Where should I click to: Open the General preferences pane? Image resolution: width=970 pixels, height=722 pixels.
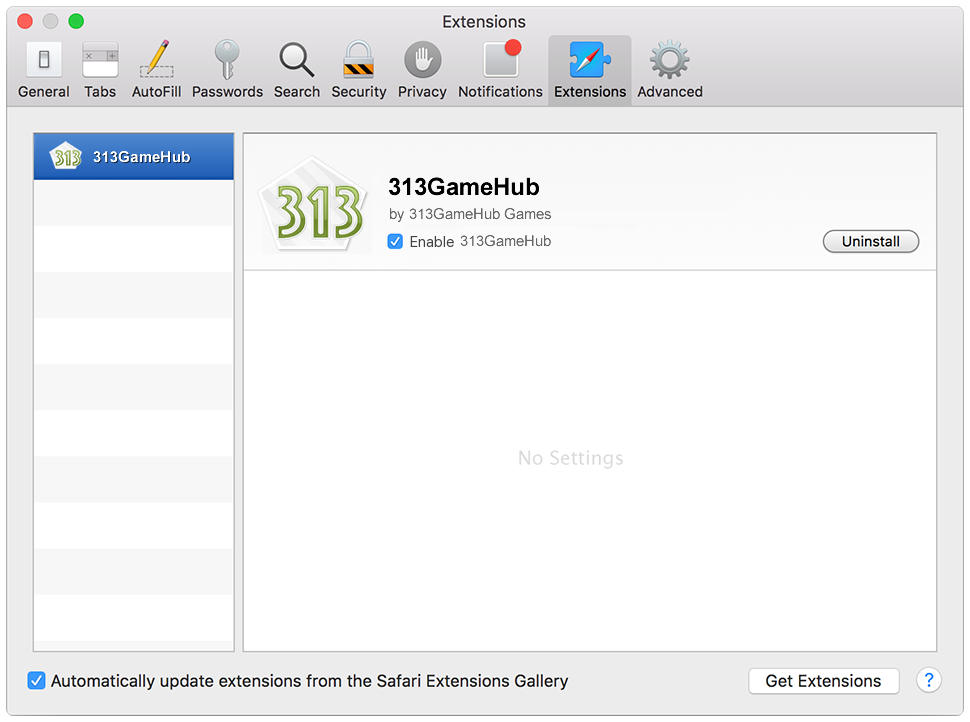44,70
